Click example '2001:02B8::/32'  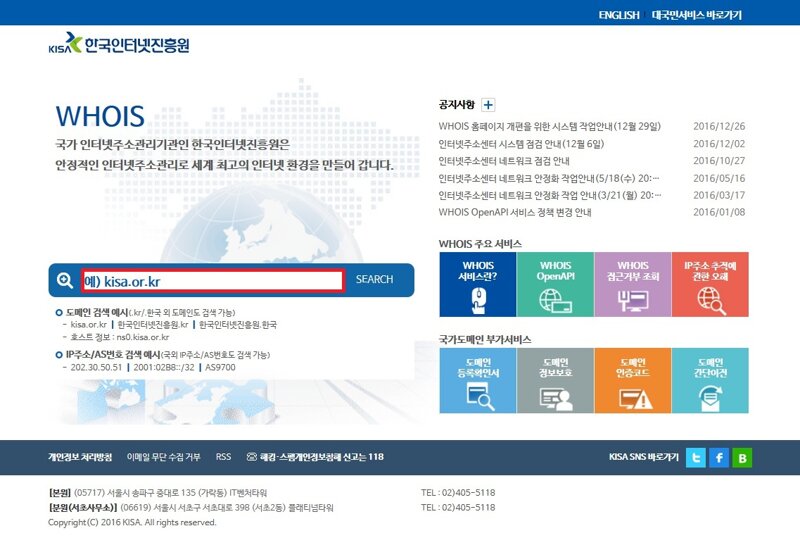pos(163,367)
